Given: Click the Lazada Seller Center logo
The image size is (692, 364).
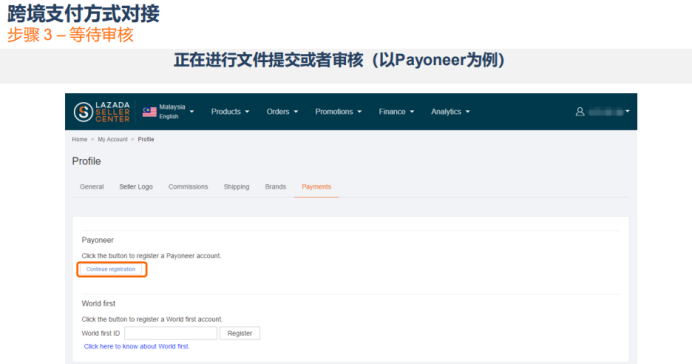Looking at the screenshot, I should click(x=102, y=112).
